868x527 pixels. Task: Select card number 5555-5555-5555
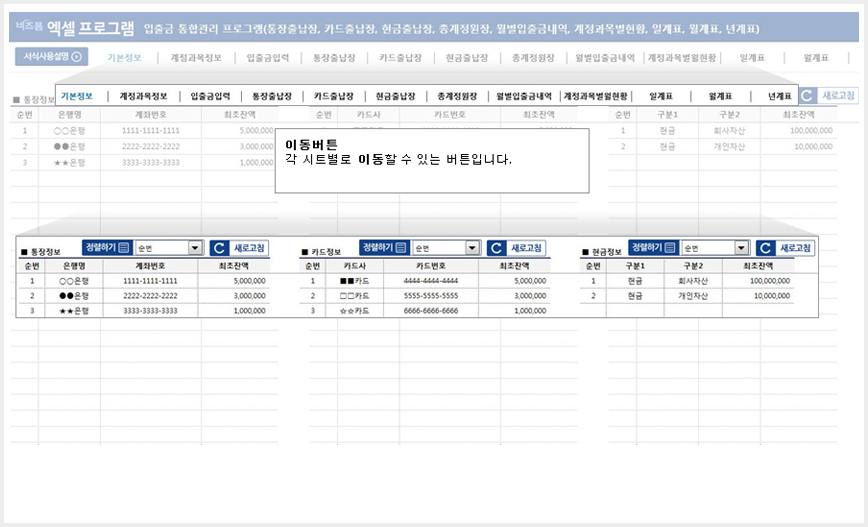click(431, 296)
